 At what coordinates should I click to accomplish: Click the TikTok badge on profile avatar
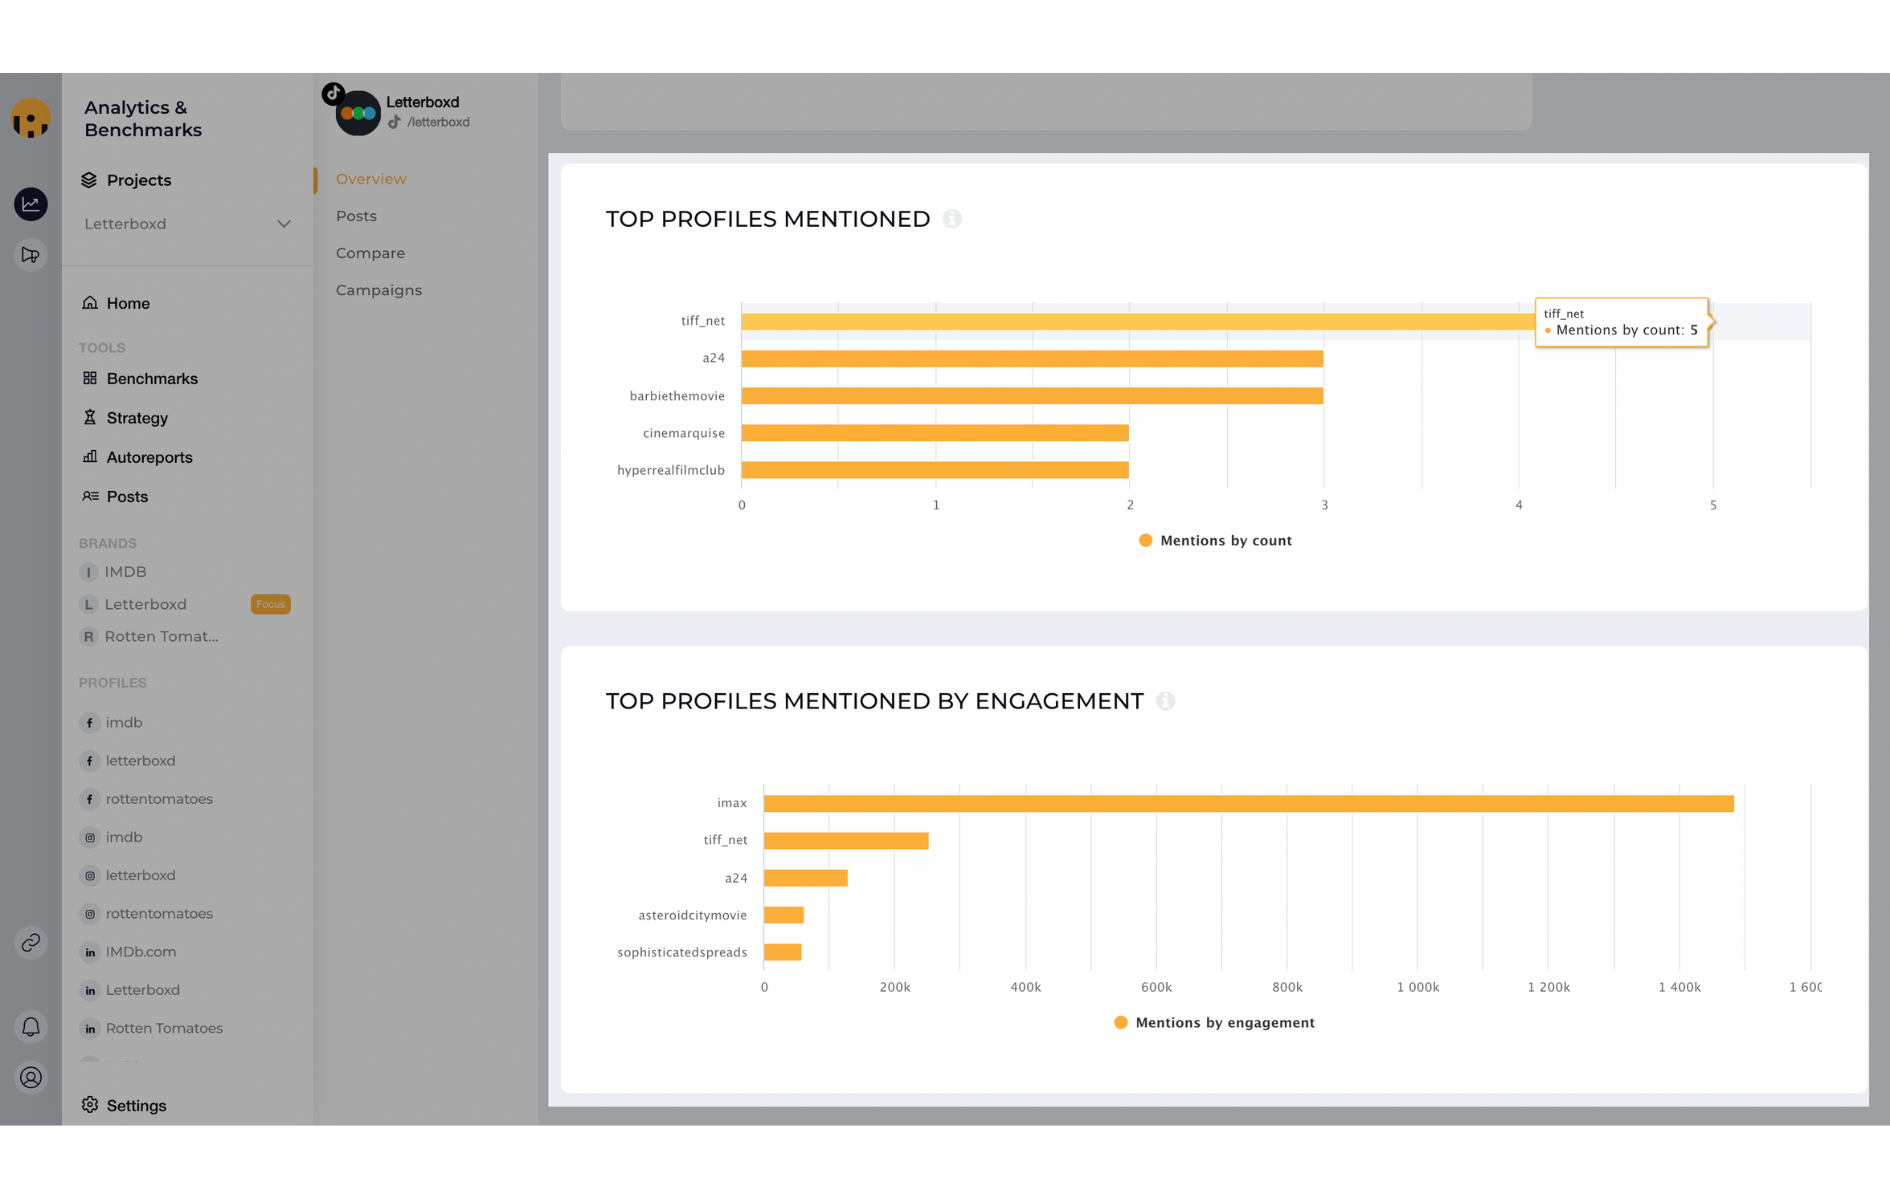333,94
